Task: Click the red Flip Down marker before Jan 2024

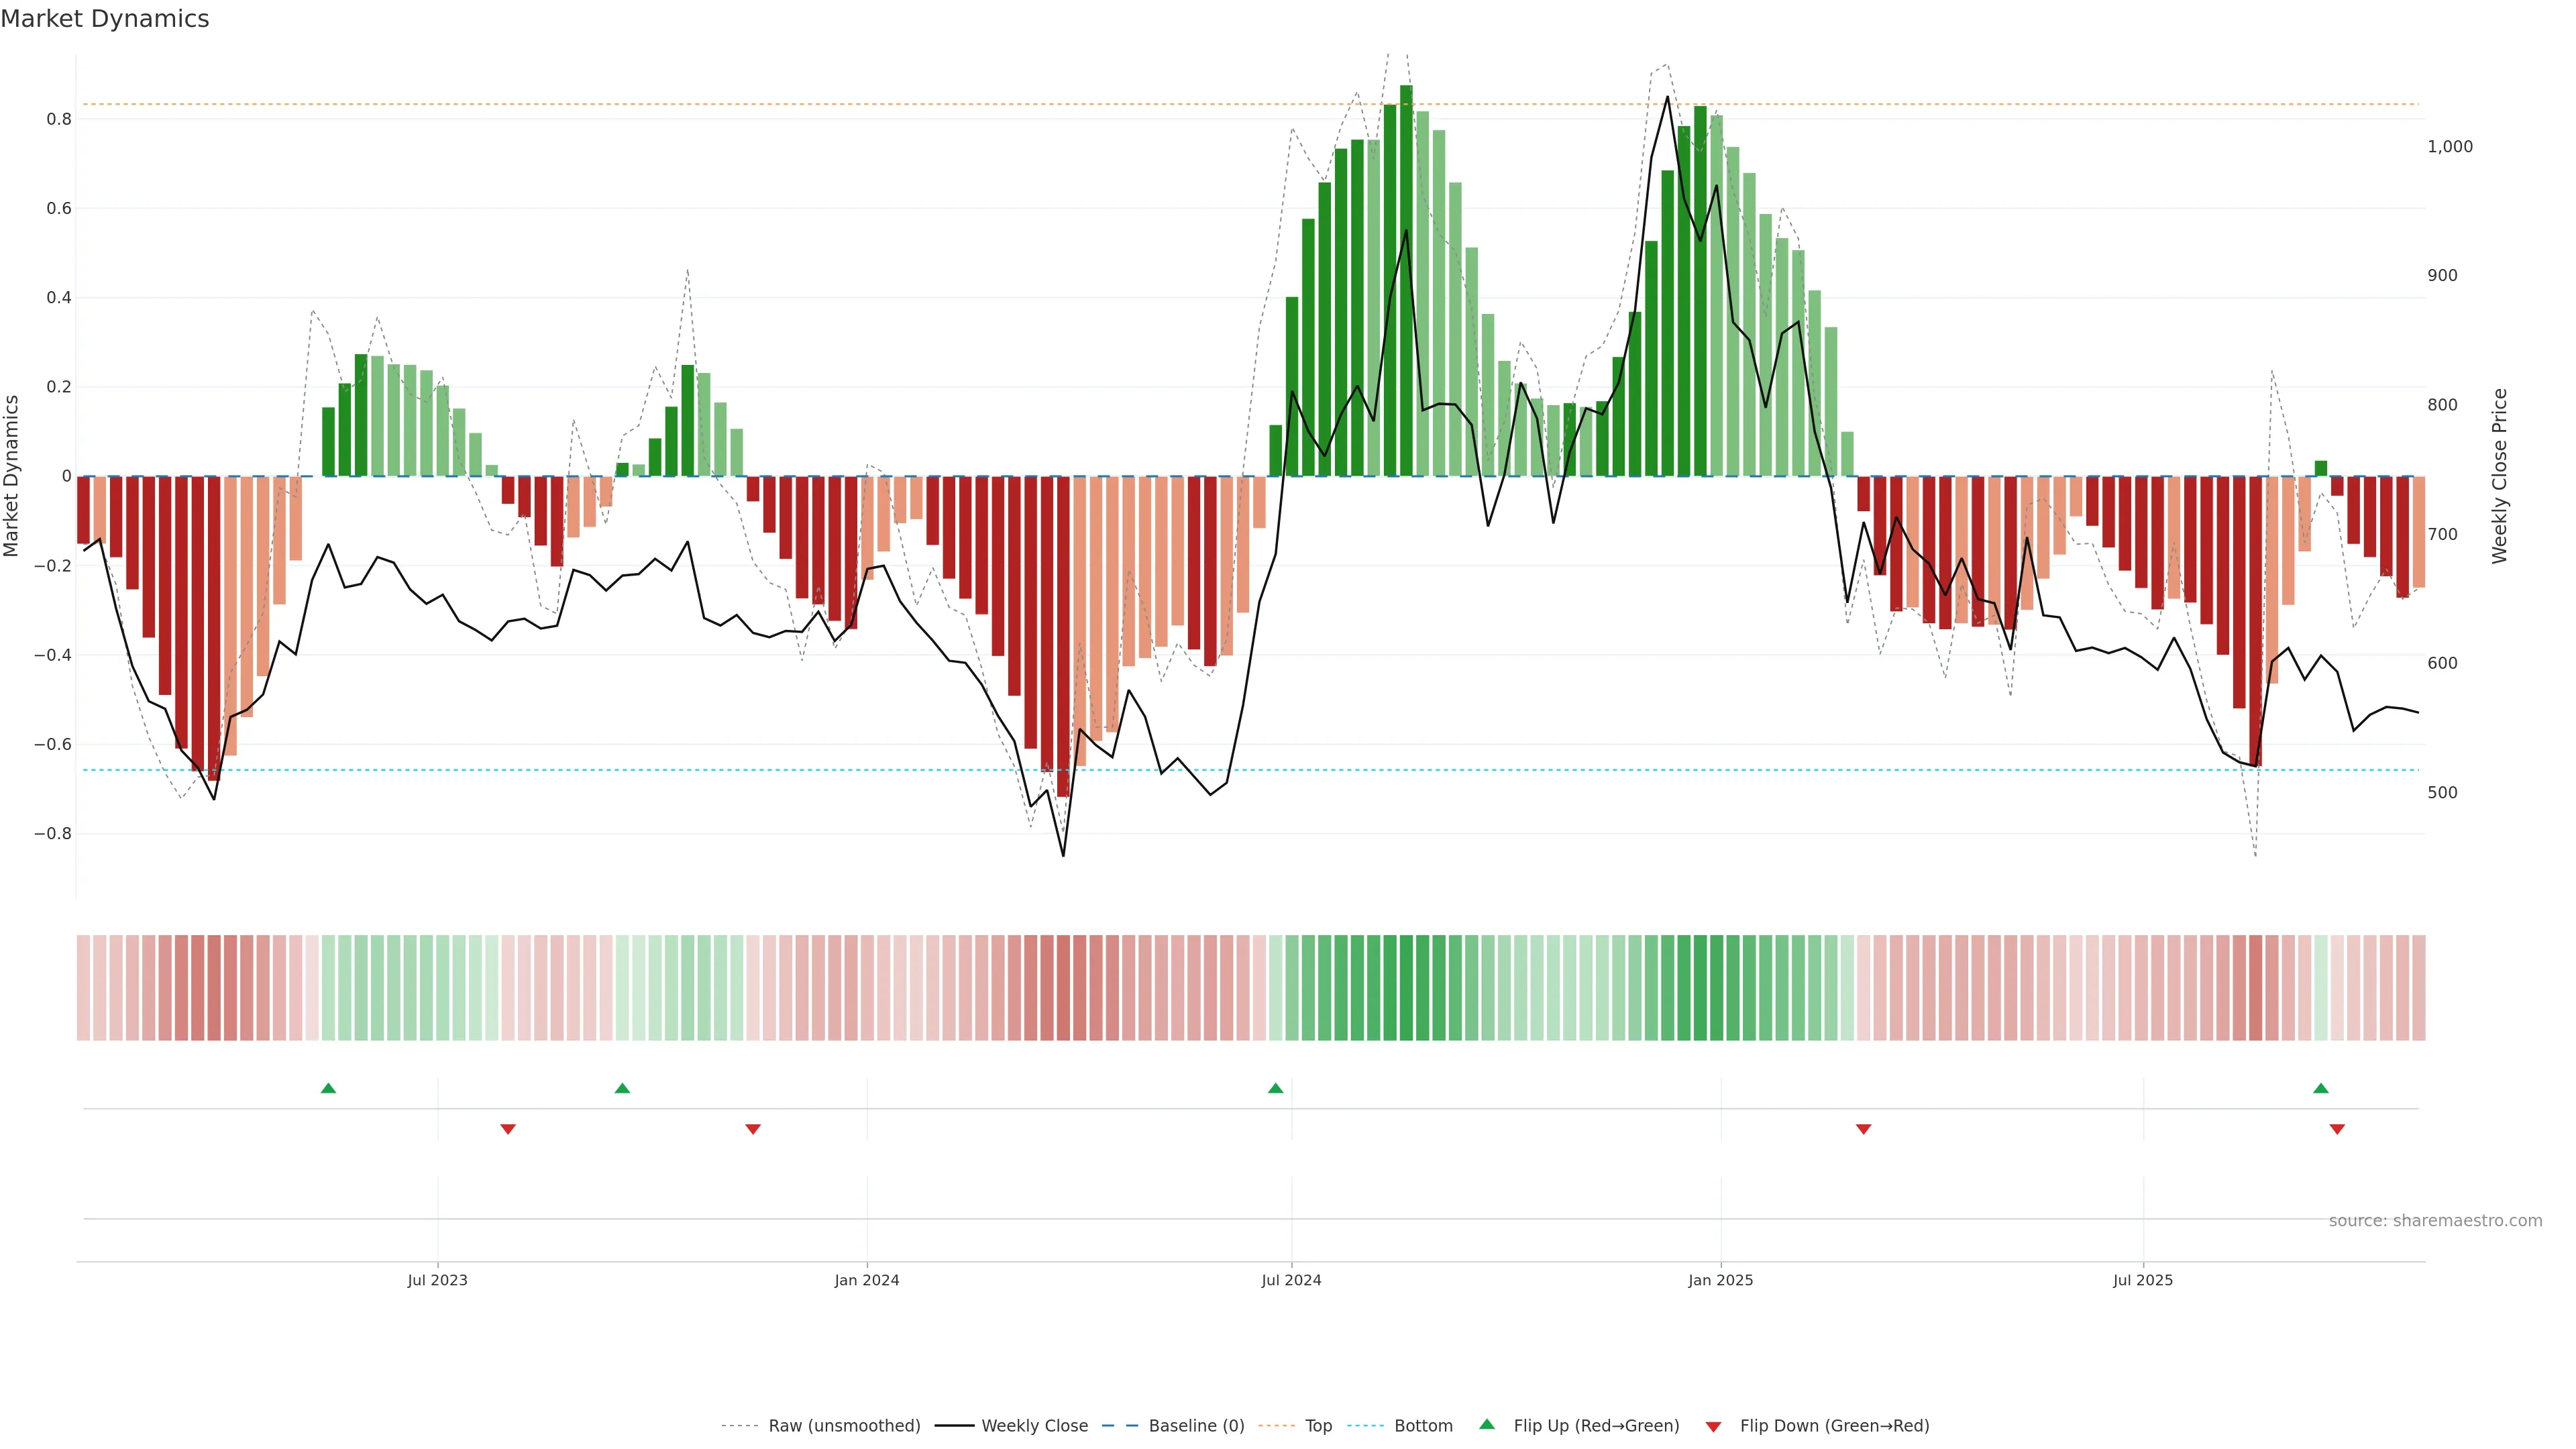Action: tap(753, 1129)
